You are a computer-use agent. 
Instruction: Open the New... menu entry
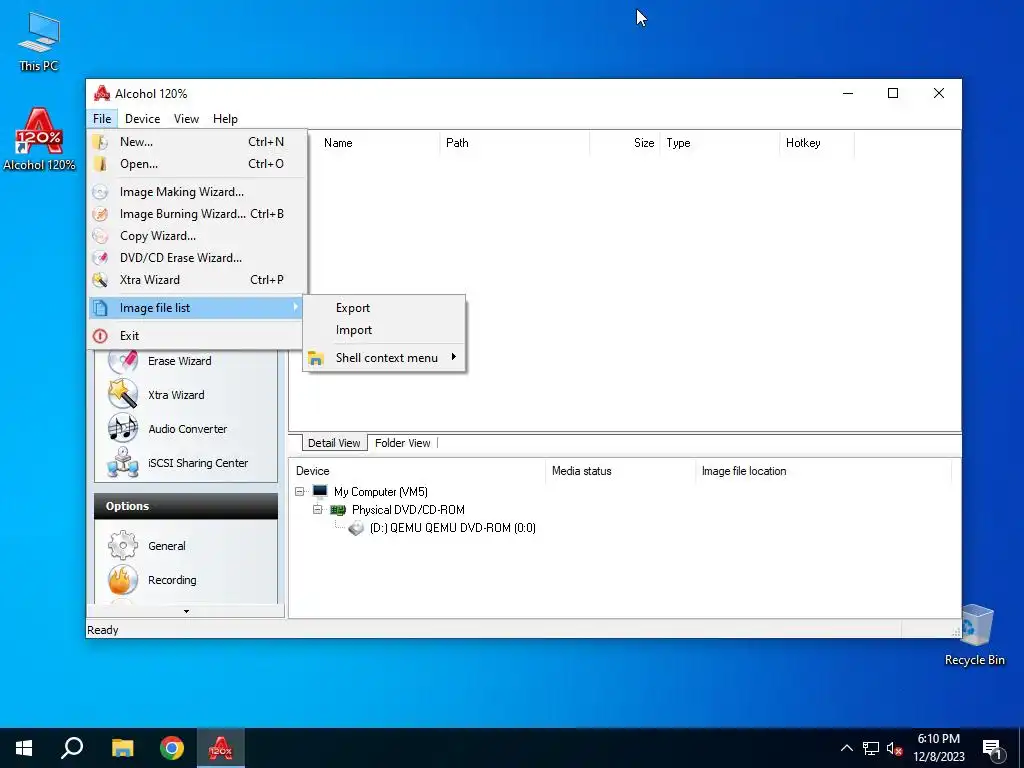pos(197,142)
